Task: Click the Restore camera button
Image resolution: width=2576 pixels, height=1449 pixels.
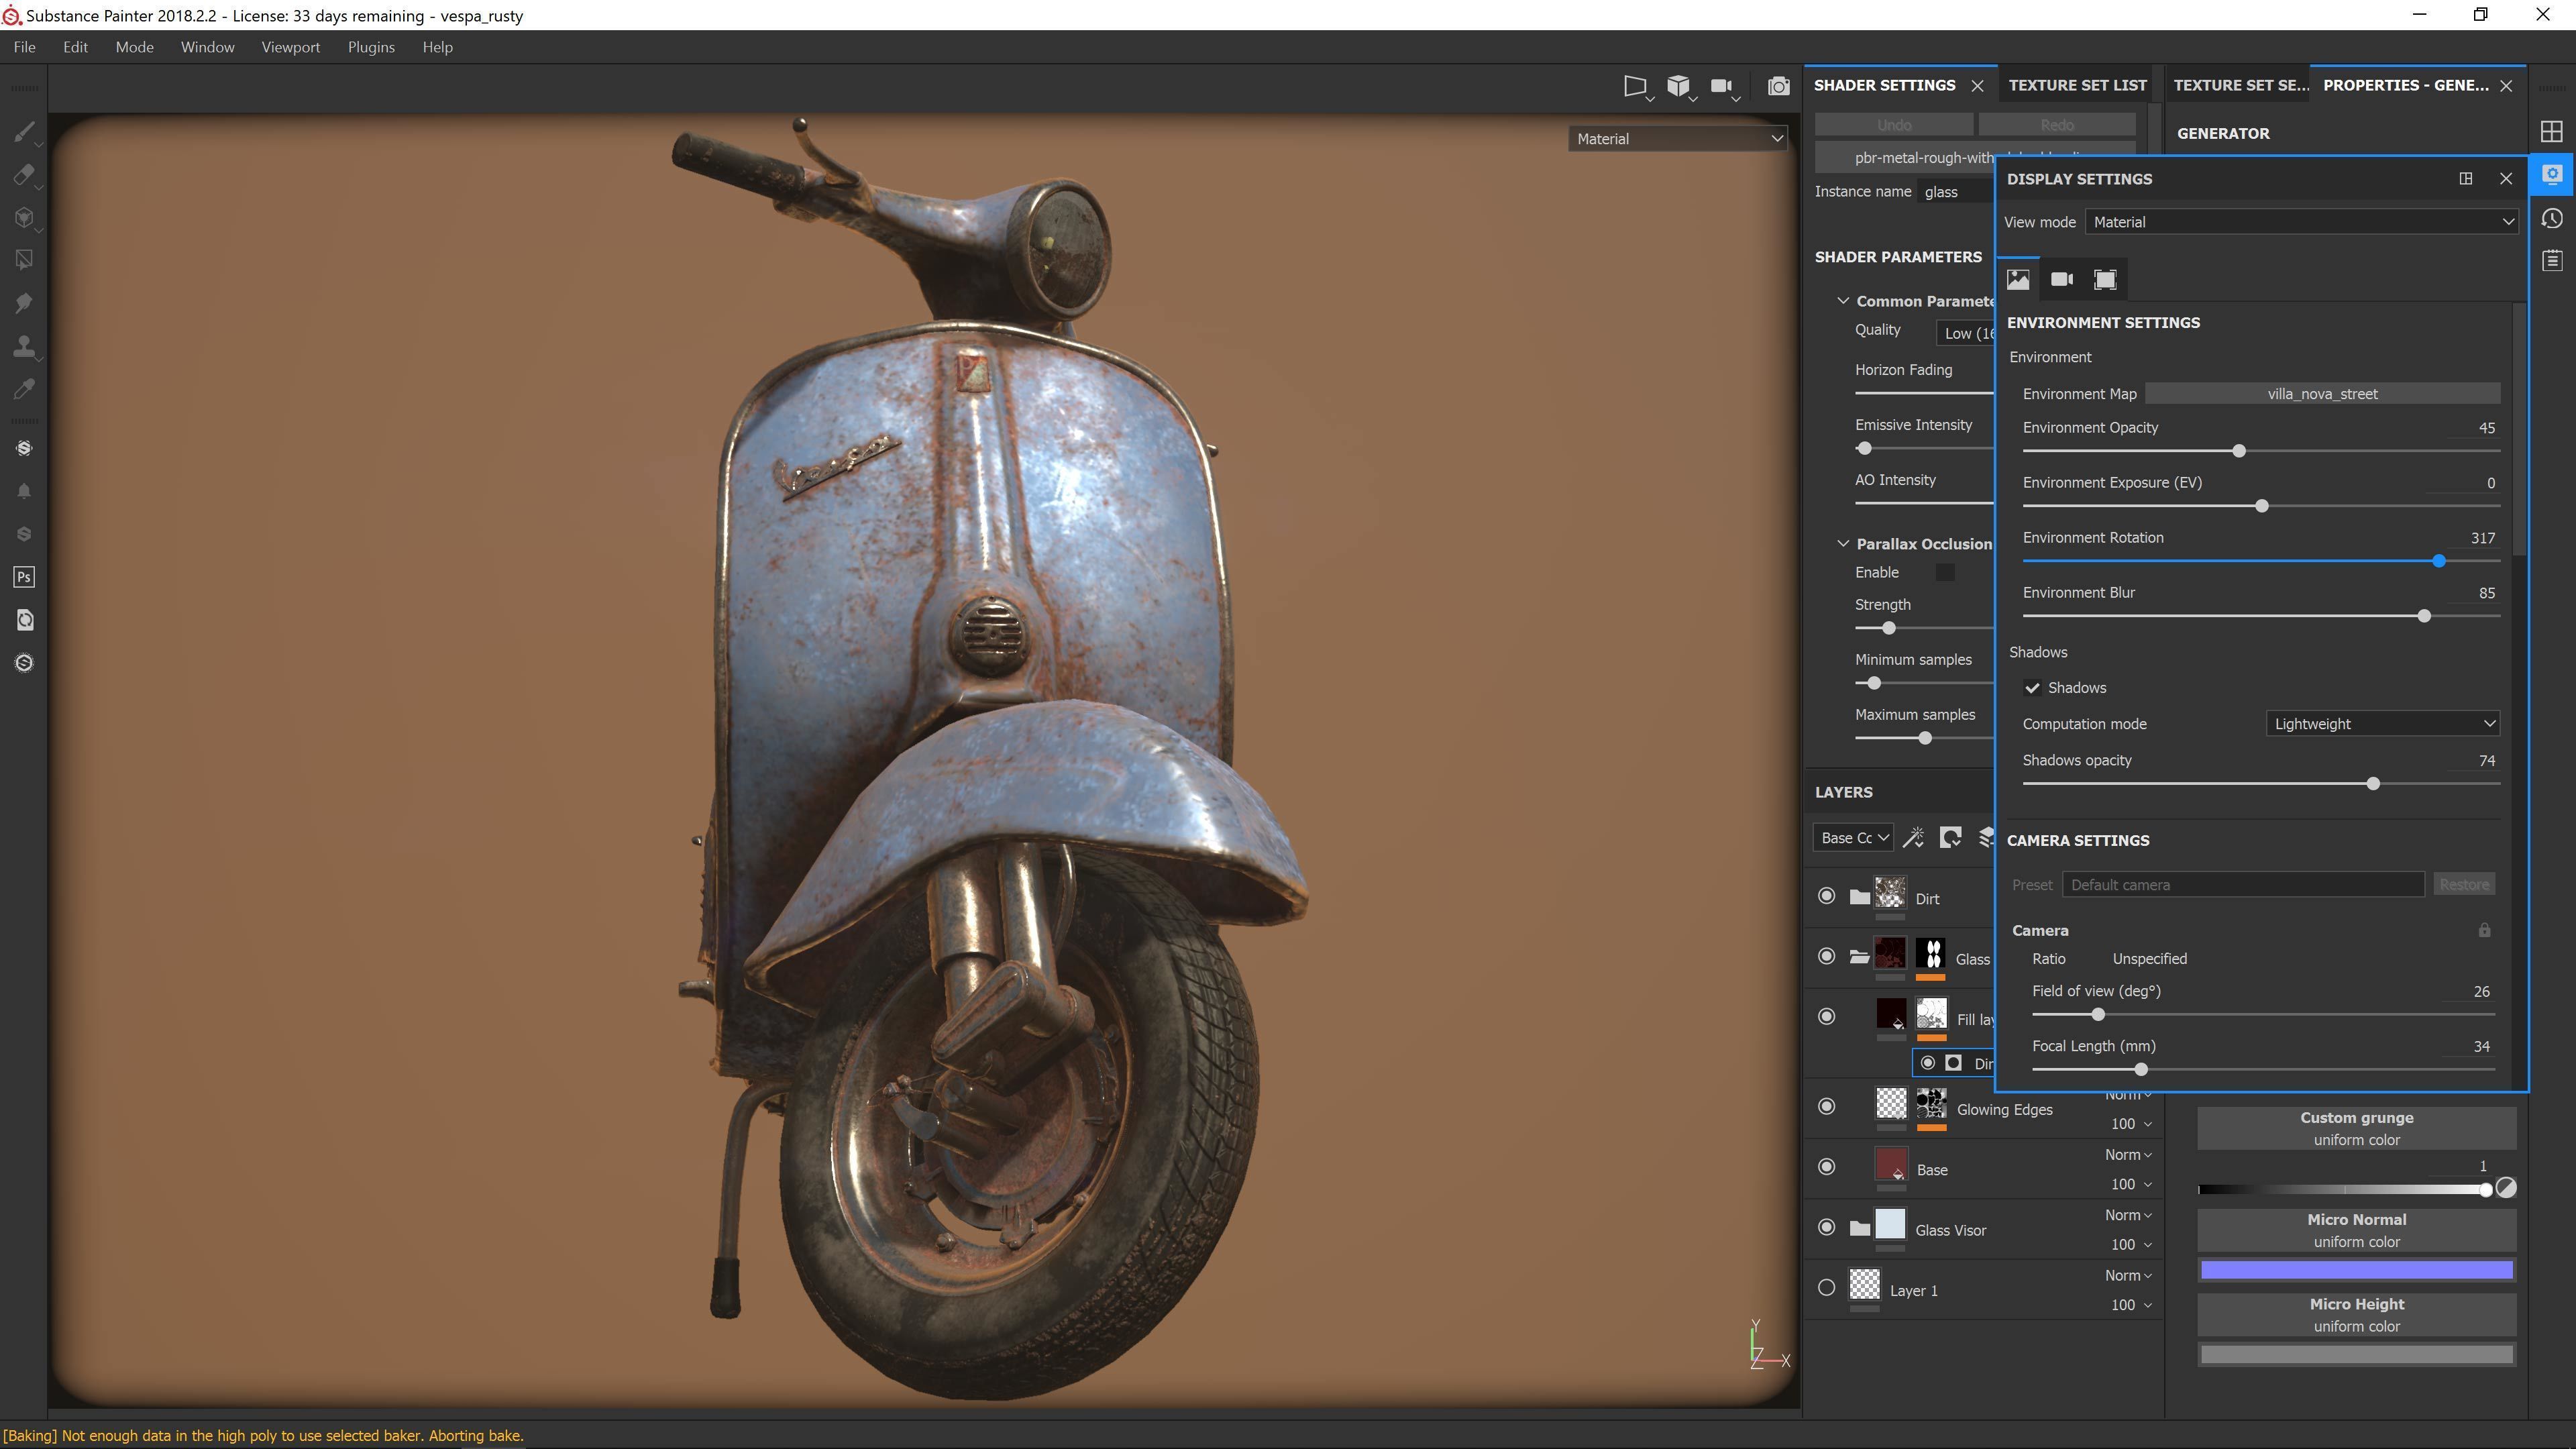Action: [x=2464, y=885]
